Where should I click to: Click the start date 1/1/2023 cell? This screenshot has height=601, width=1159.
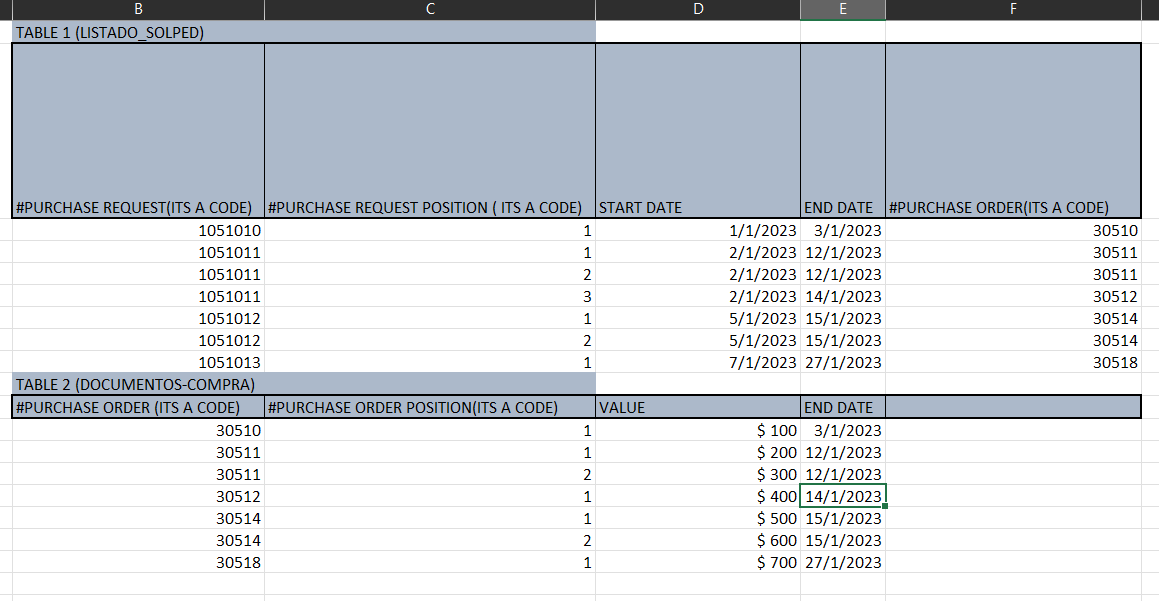pos(698,230)
